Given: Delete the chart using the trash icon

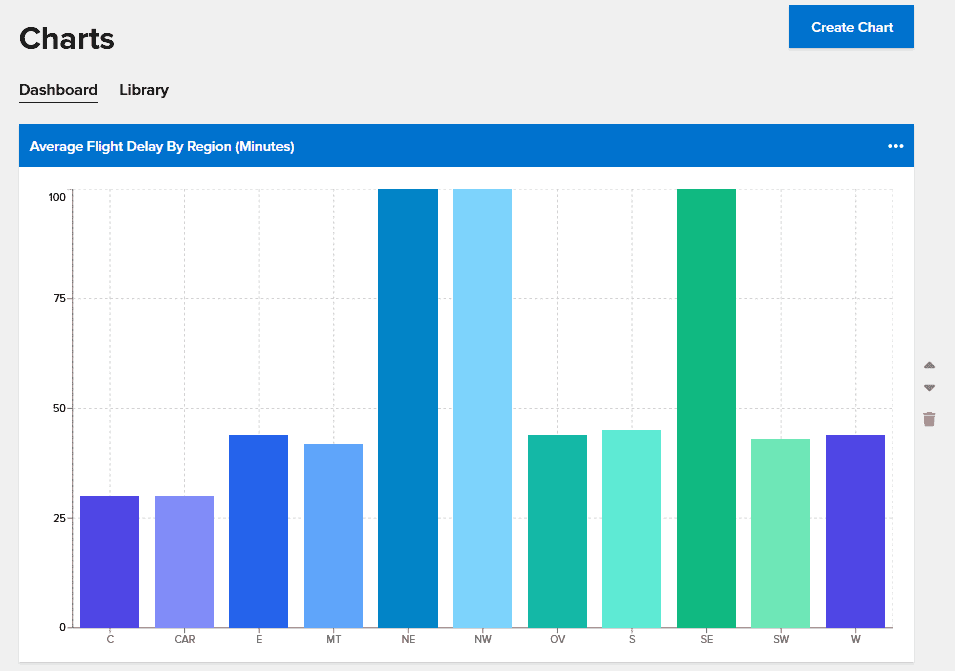Looking at the screenshot, I should pyautogui.click(x=929, y=419).
